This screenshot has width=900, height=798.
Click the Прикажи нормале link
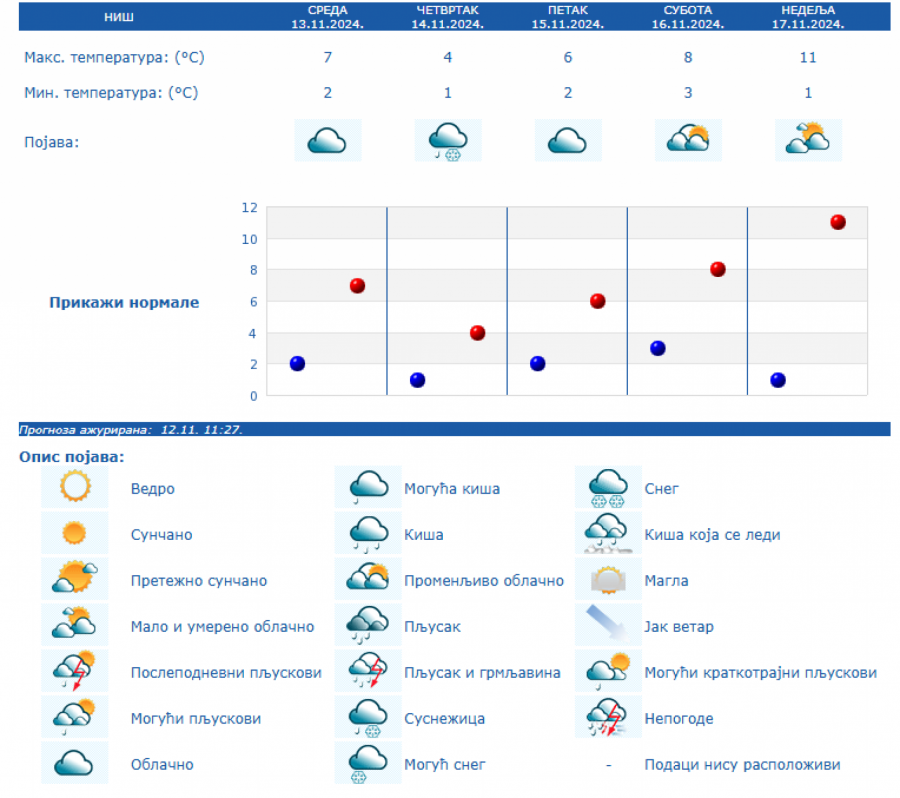pyautogui.click(x=124, y=302)
